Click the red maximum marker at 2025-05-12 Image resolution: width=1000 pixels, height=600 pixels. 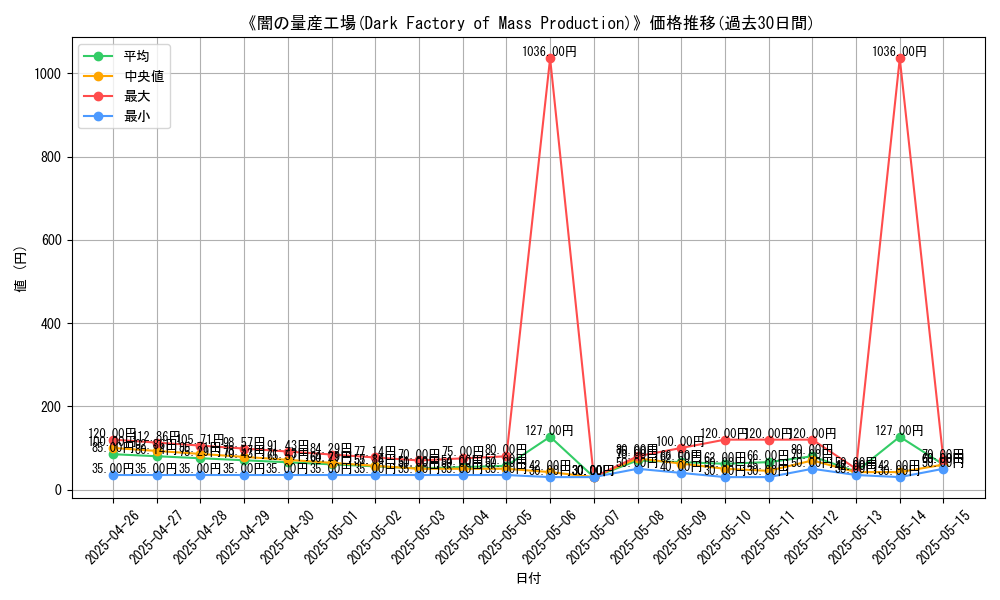click(812, 440)
